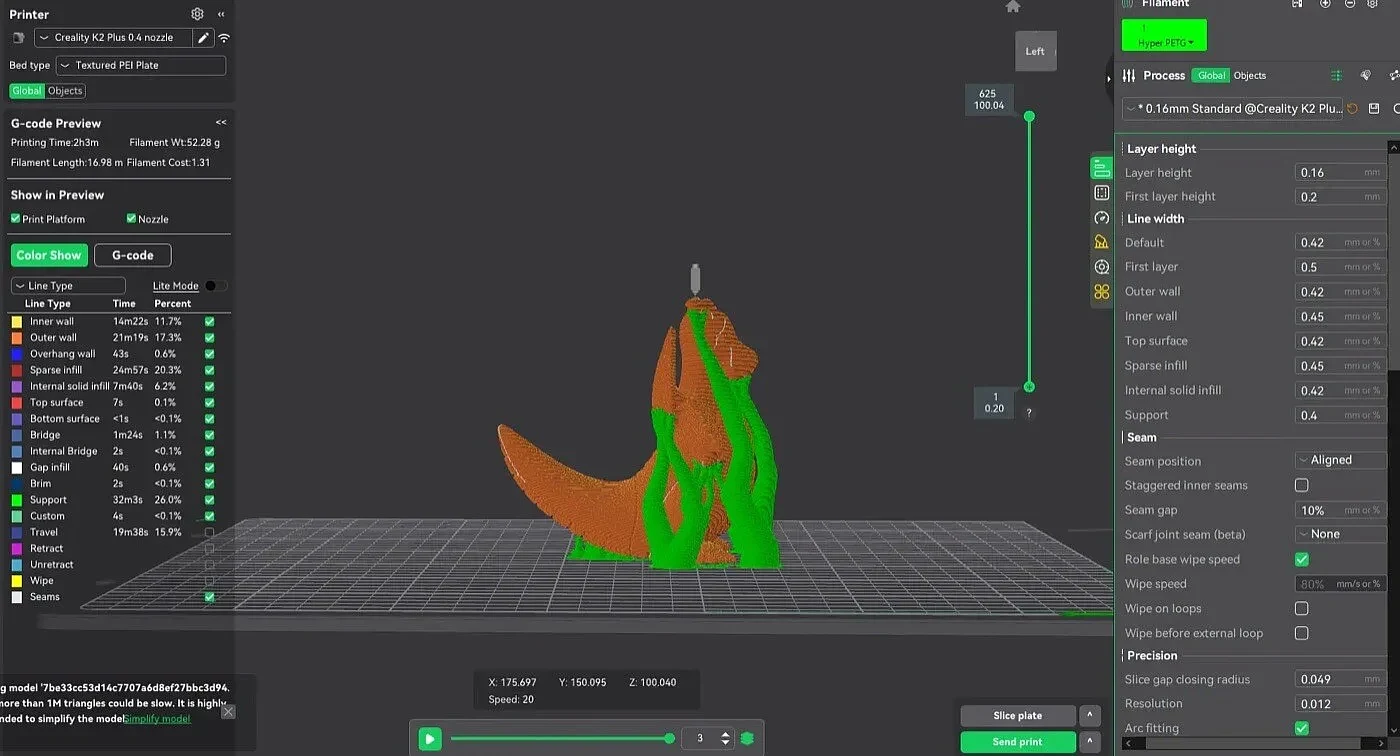The width and height of the screenshot is (1400, 756).
Task: Save the process preset with disk icon
Action: pyautogui.click(x=1374, y=108)
